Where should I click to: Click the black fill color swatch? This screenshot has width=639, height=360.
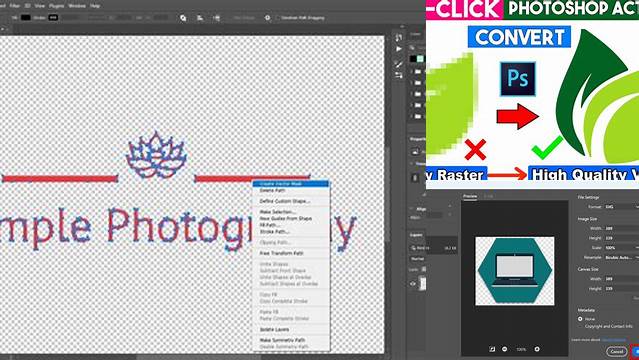tap(26, 18)
